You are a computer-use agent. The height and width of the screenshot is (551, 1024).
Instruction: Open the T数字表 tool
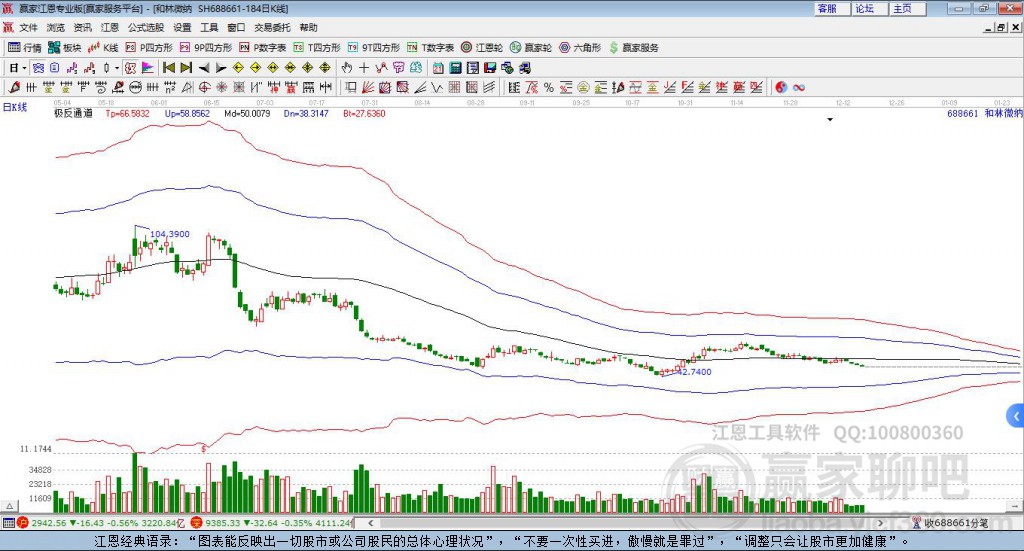(430, 48)
